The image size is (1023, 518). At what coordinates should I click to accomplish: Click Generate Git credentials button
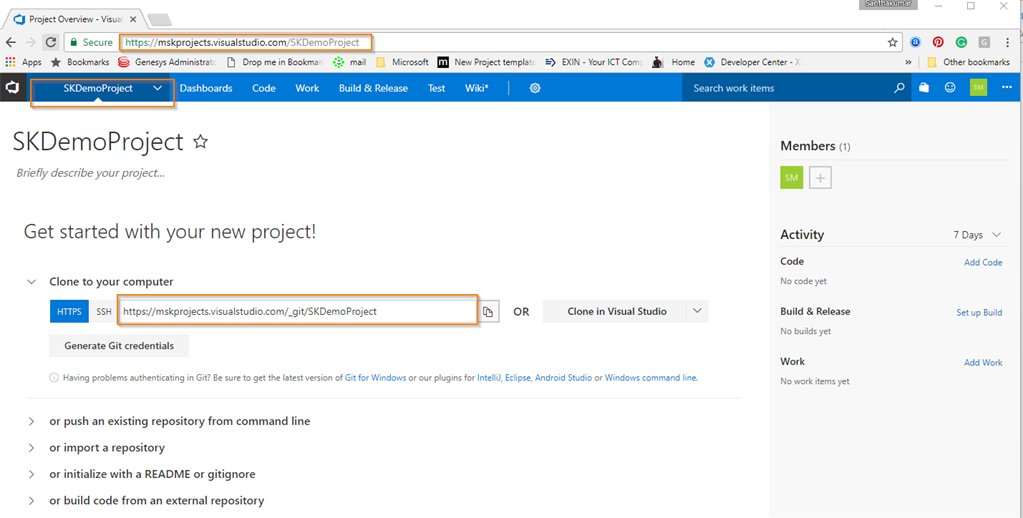pos(119,346)
